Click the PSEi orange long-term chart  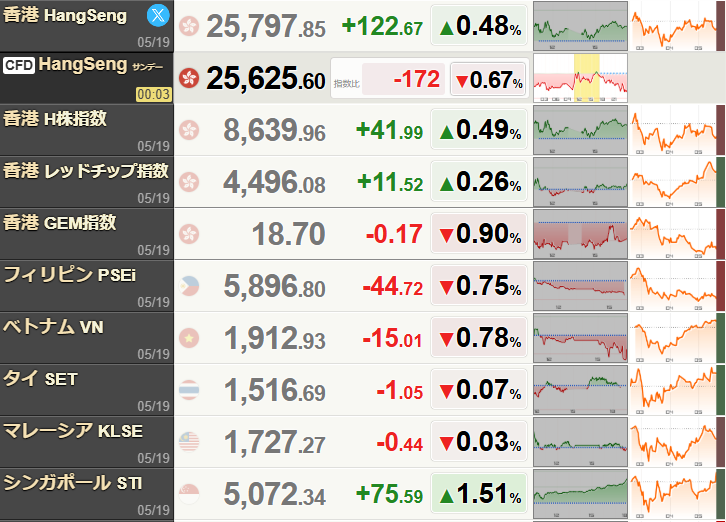pos(674,286)
